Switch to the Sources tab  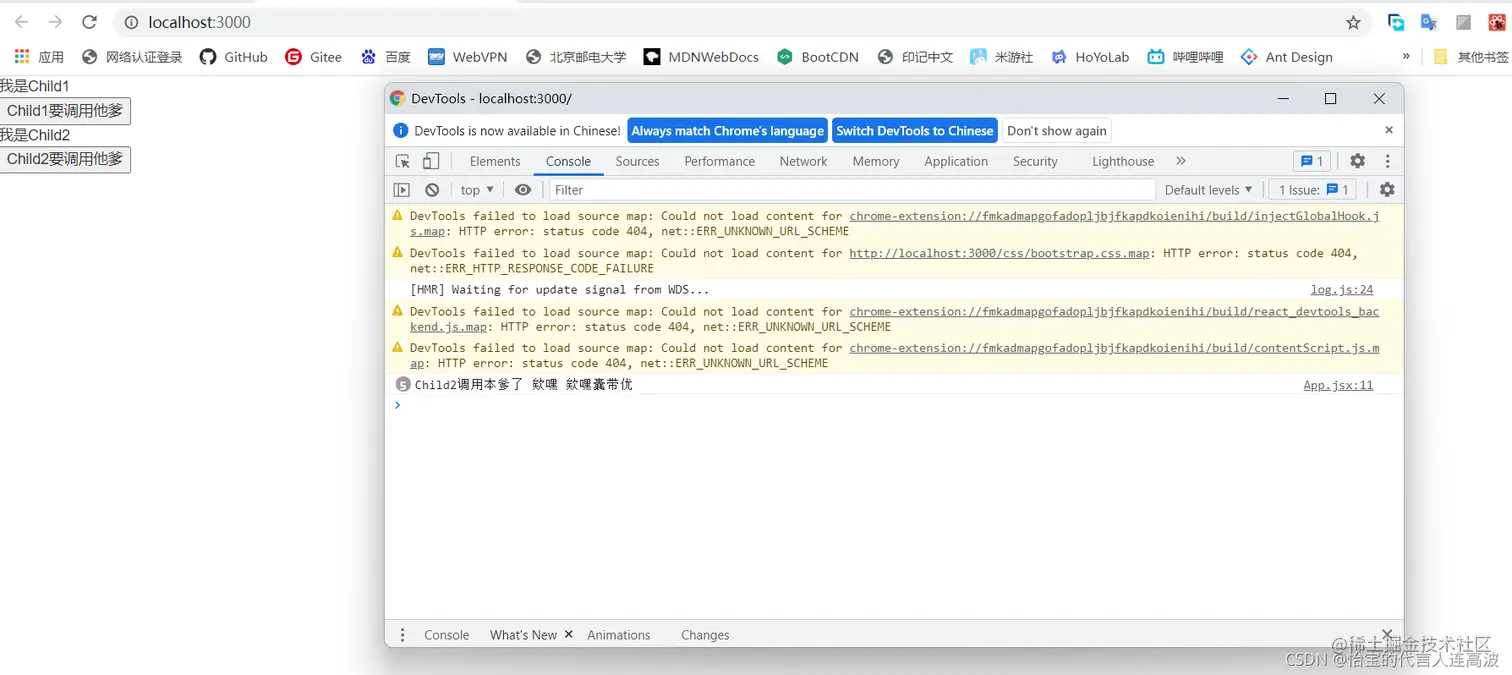pos(637,161)
